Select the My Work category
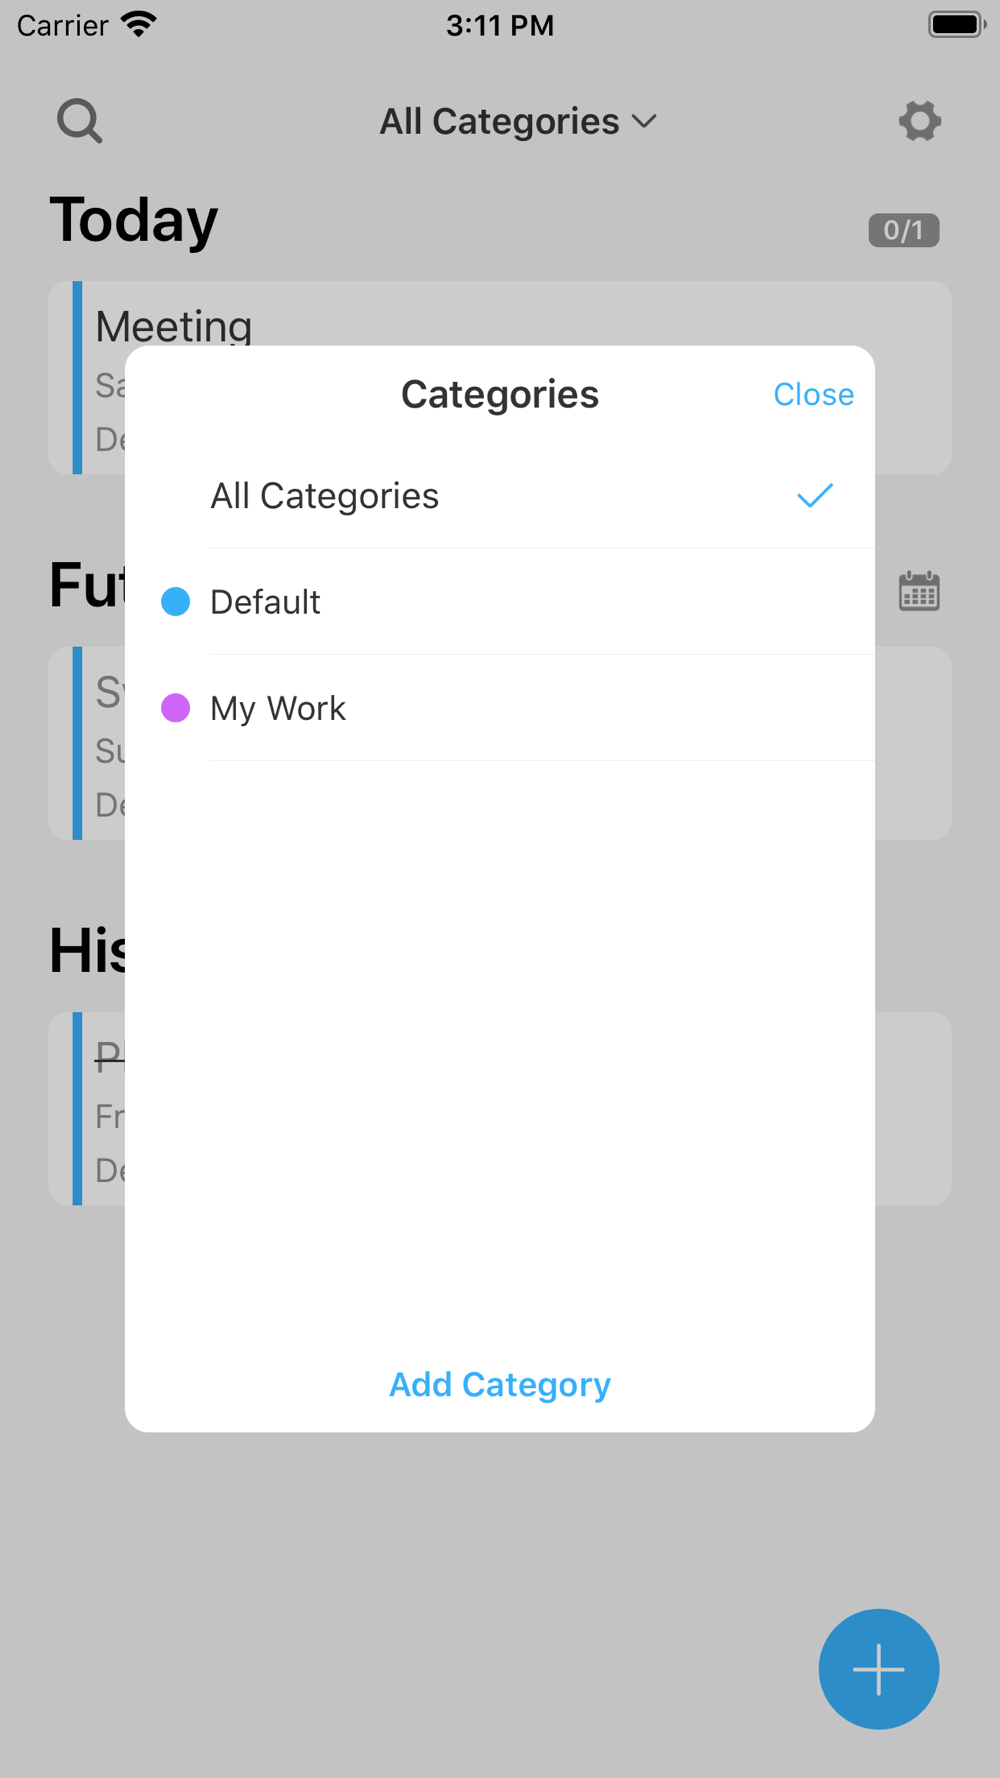 coord(500,708)
